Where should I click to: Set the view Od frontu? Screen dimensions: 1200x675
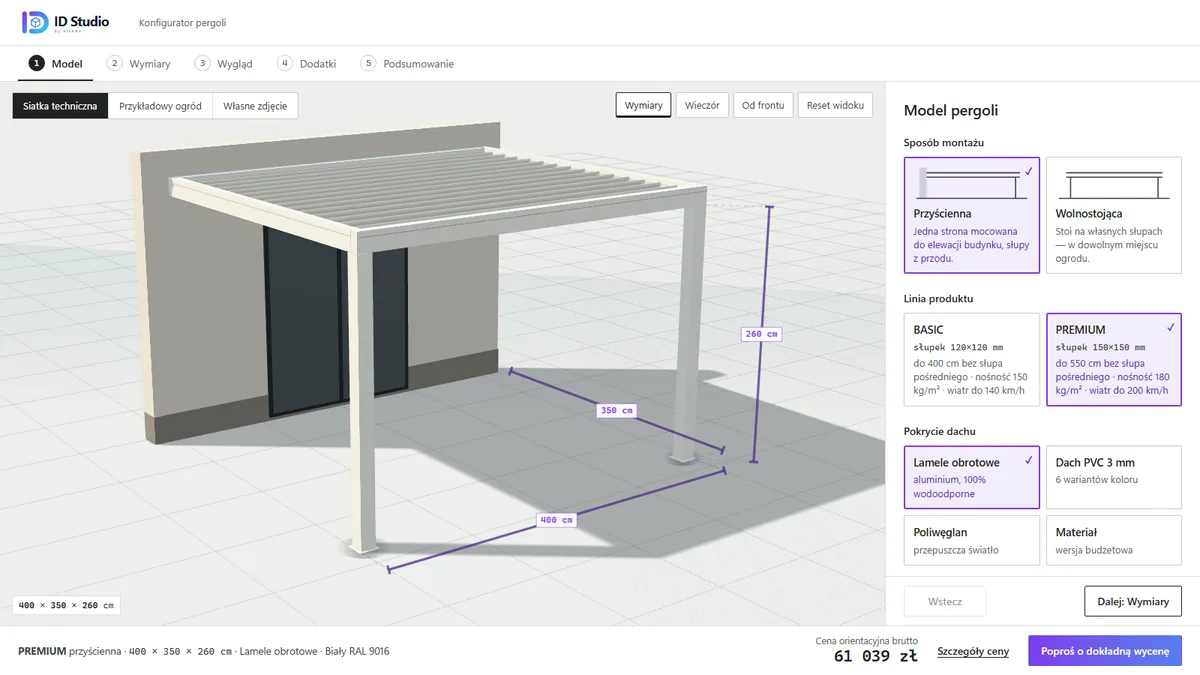[x=763, y=105]
